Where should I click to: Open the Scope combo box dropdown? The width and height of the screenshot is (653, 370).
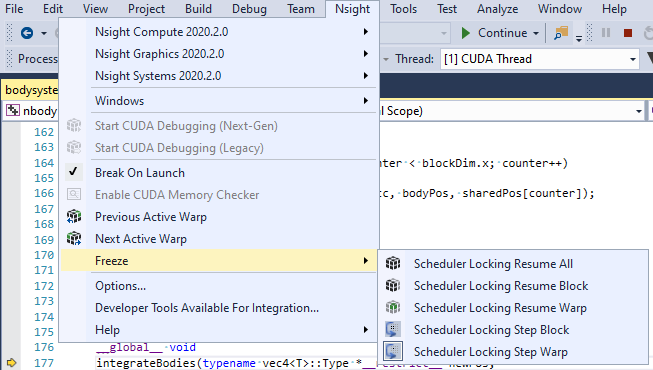coord(638,111)
